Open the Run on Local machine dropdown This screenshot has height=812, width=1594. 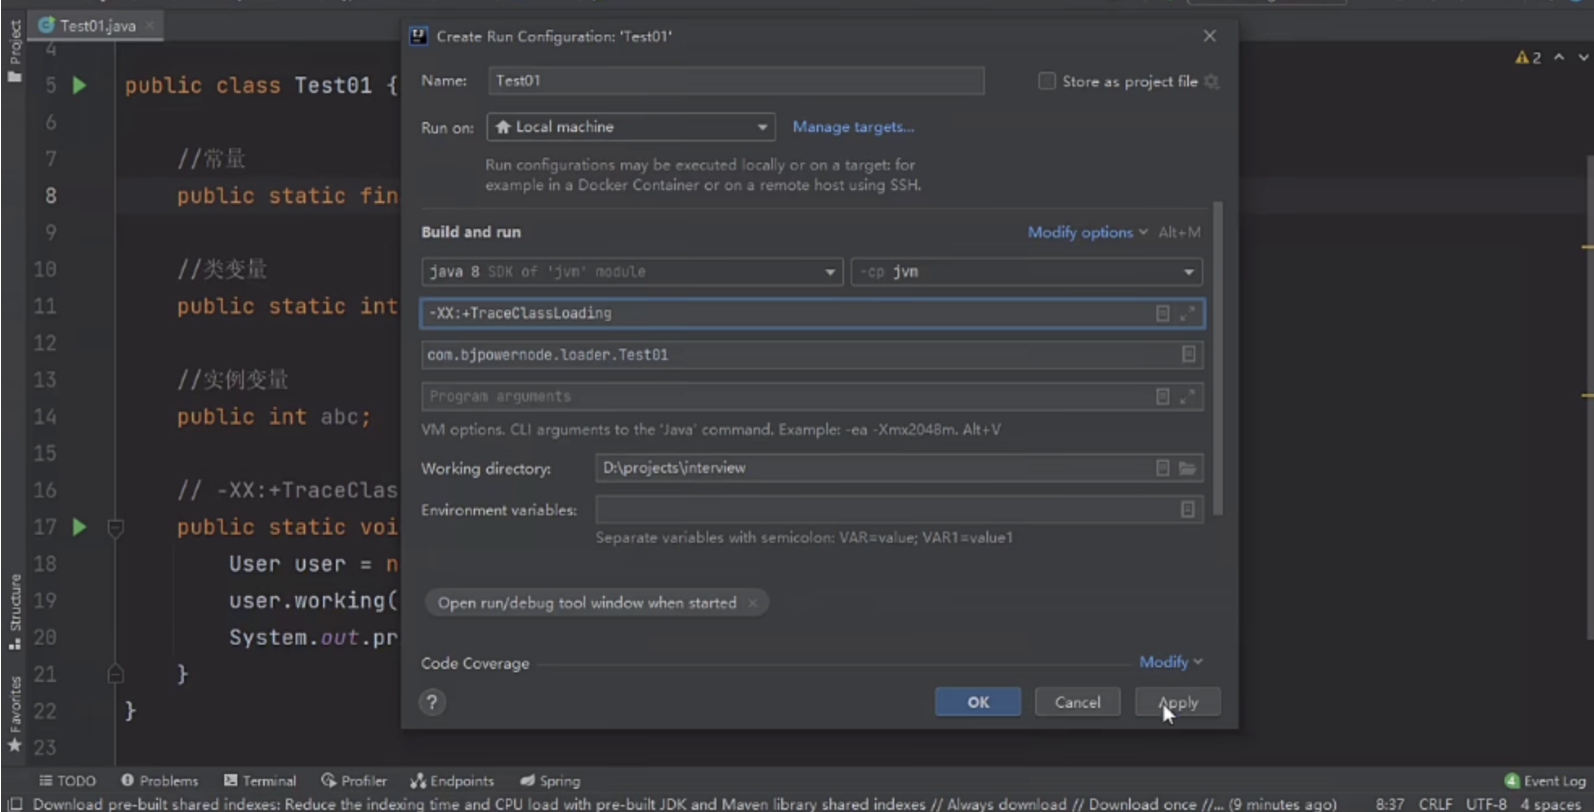[631, 127]
